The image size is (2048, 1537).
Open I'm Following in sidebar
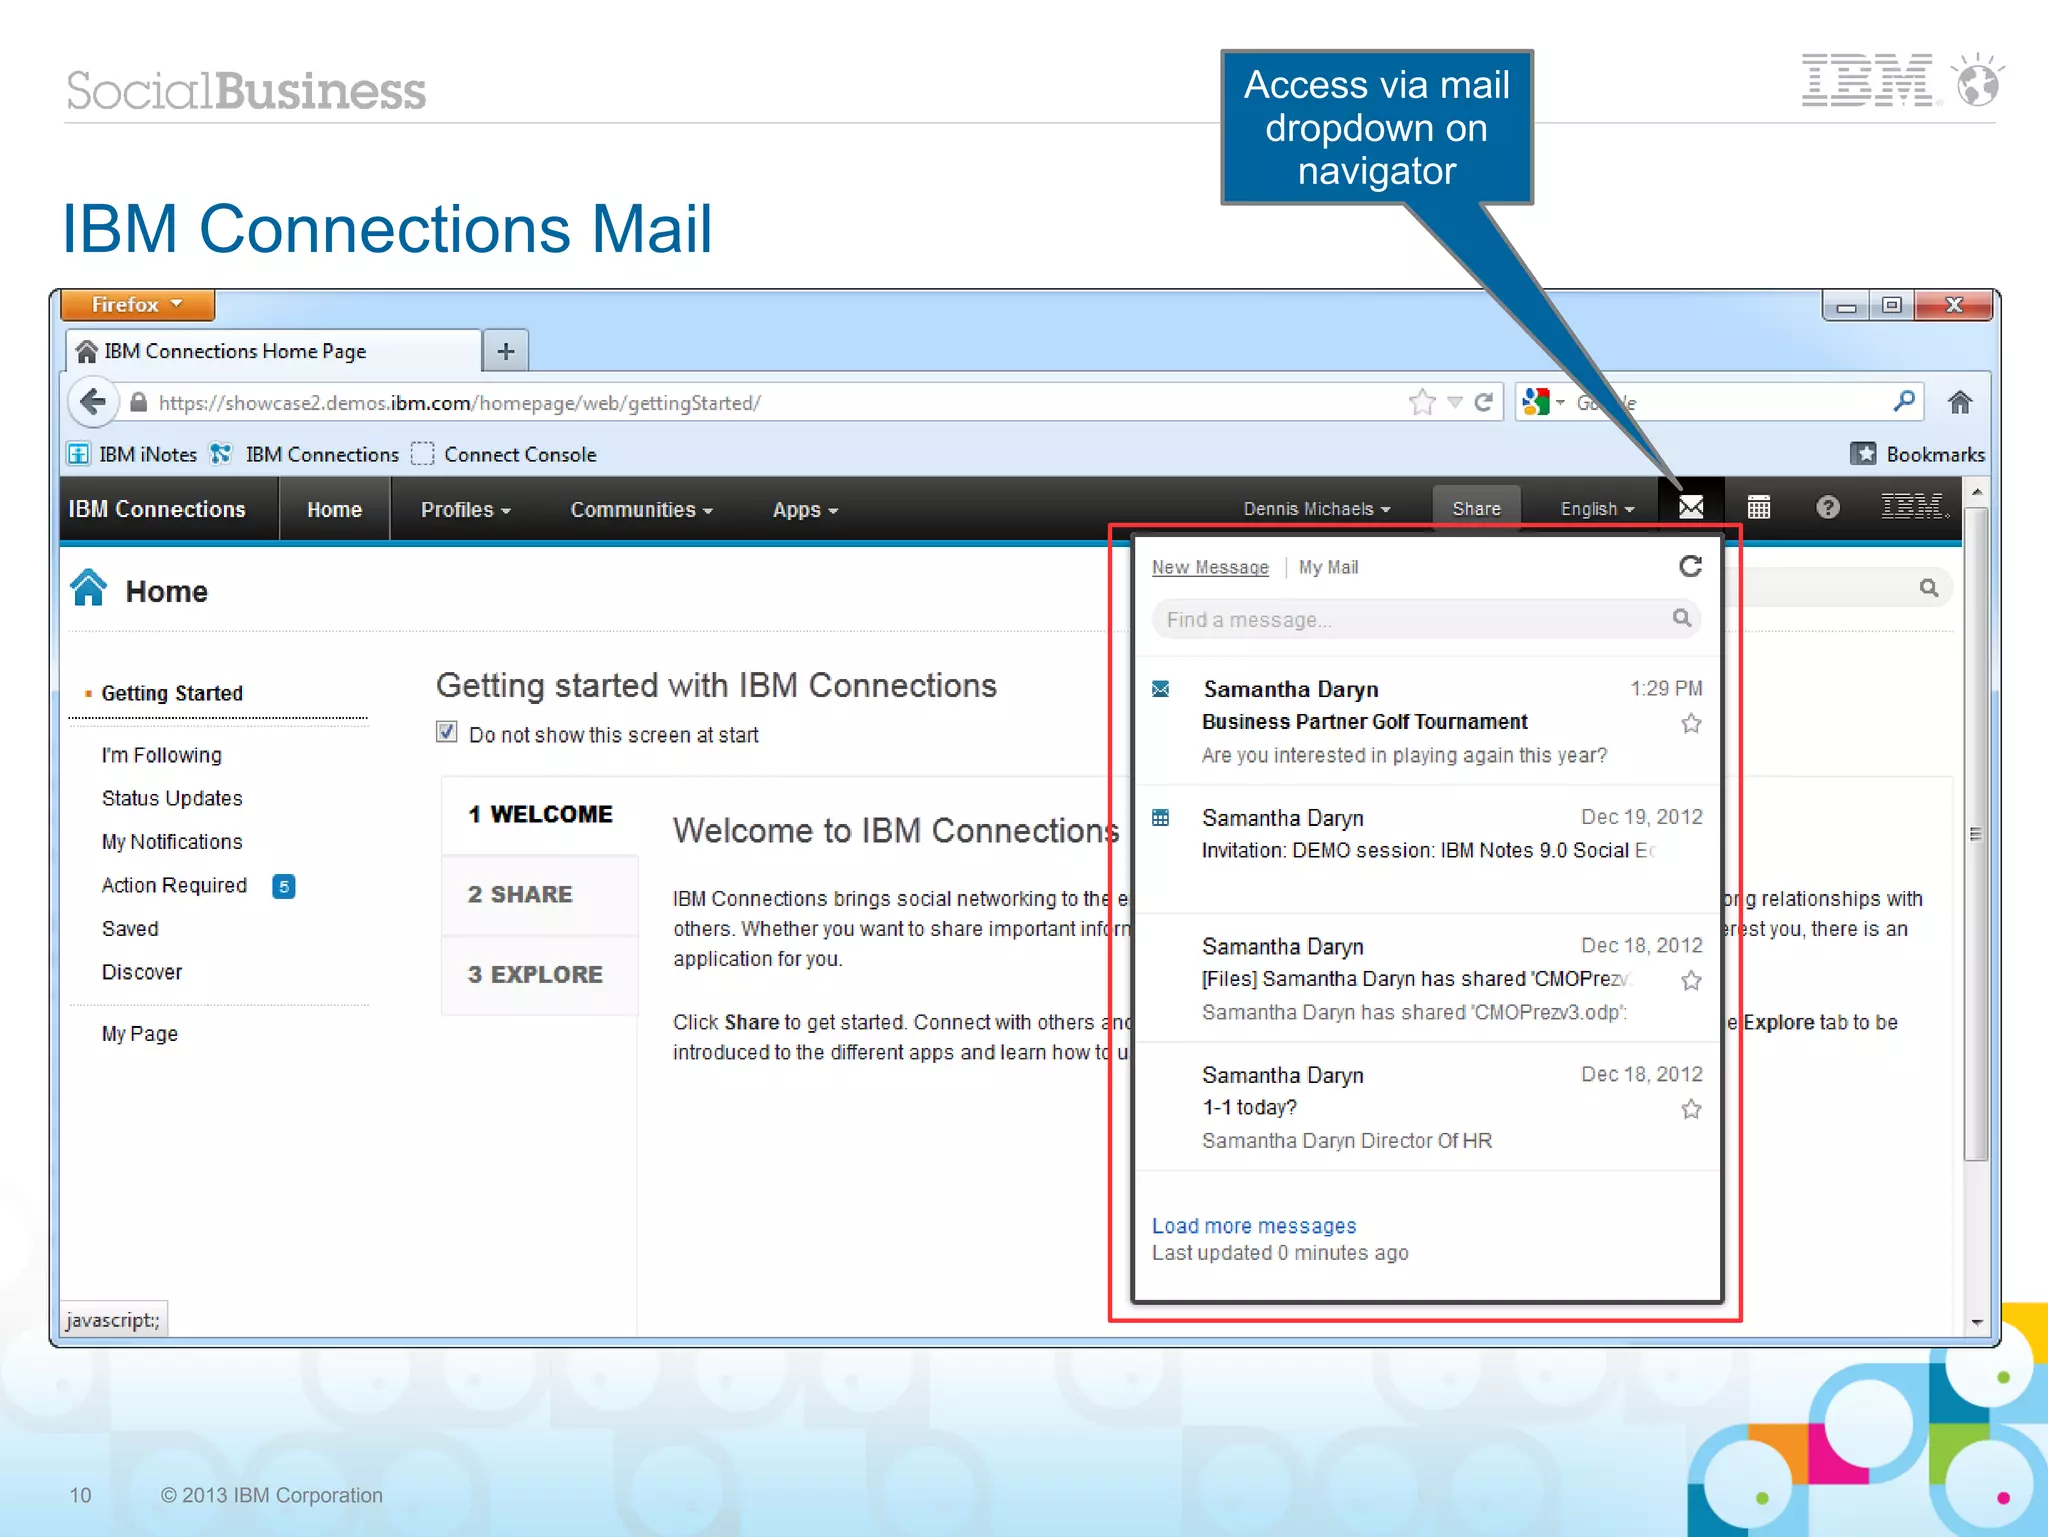(161, 755)
